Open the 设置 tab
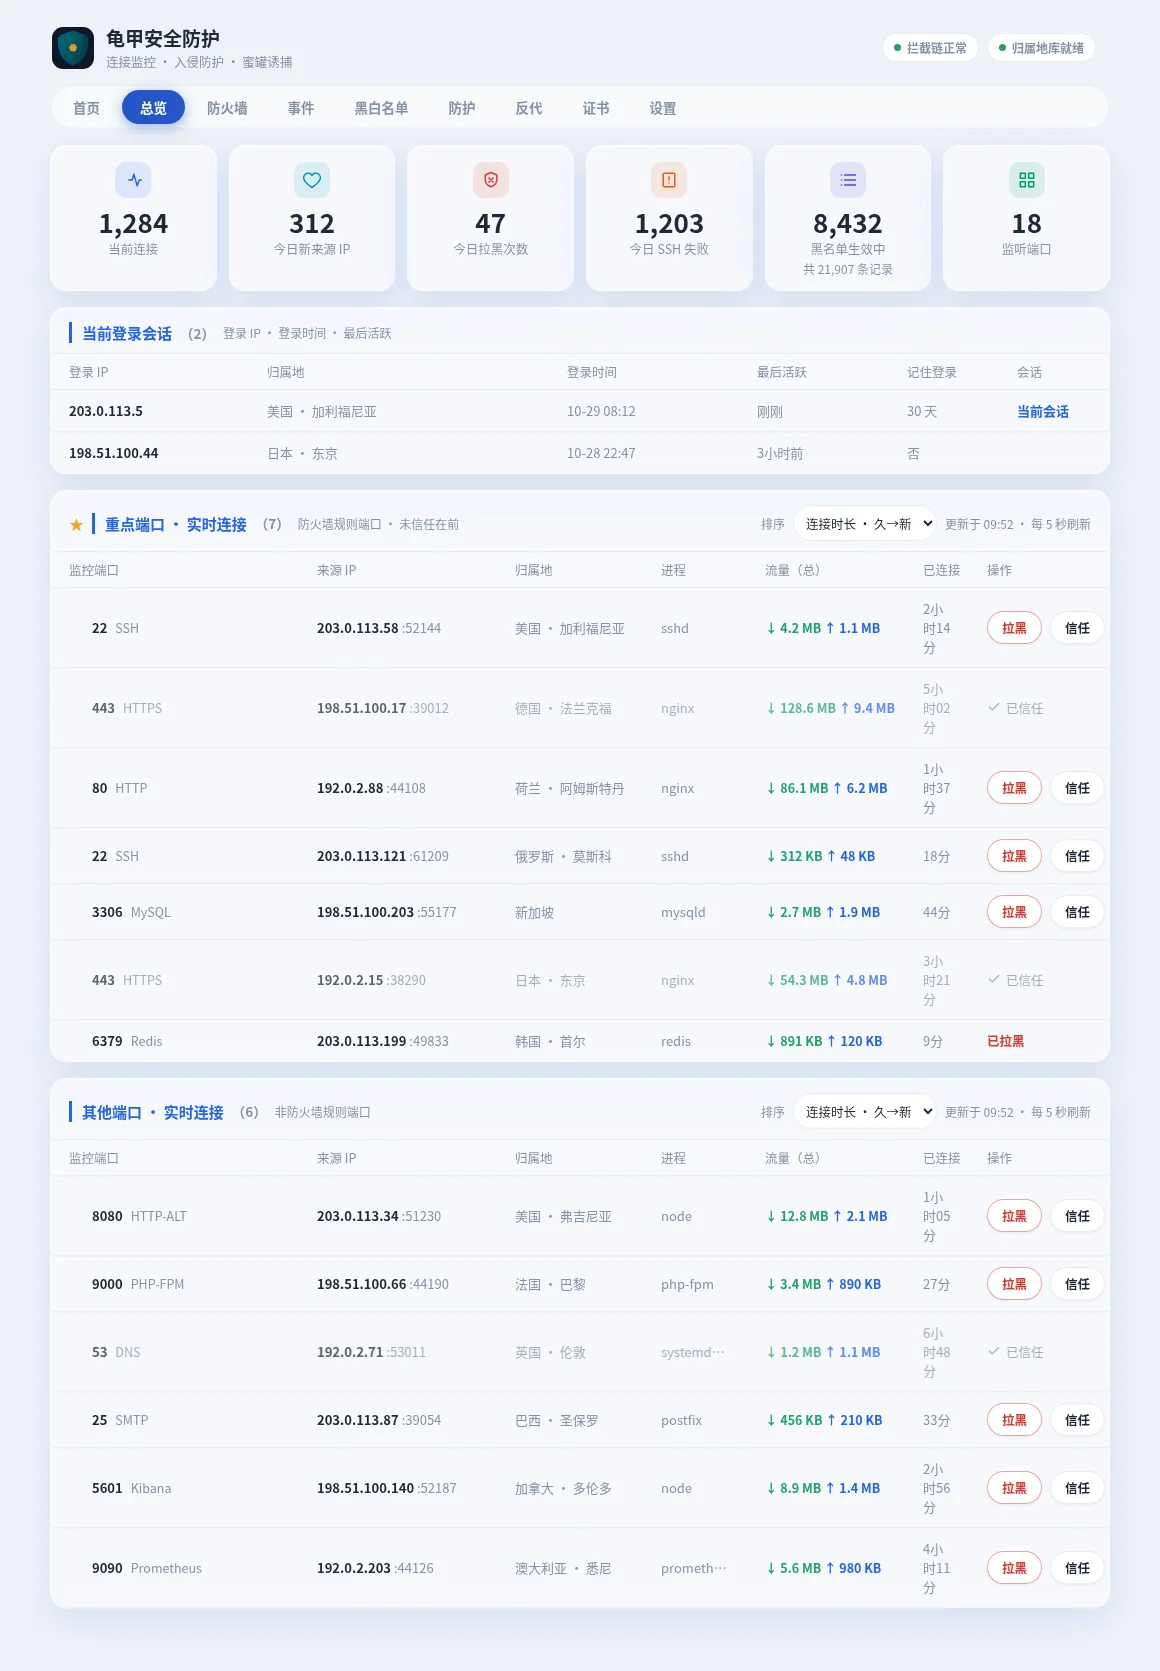 pos(663,108)
